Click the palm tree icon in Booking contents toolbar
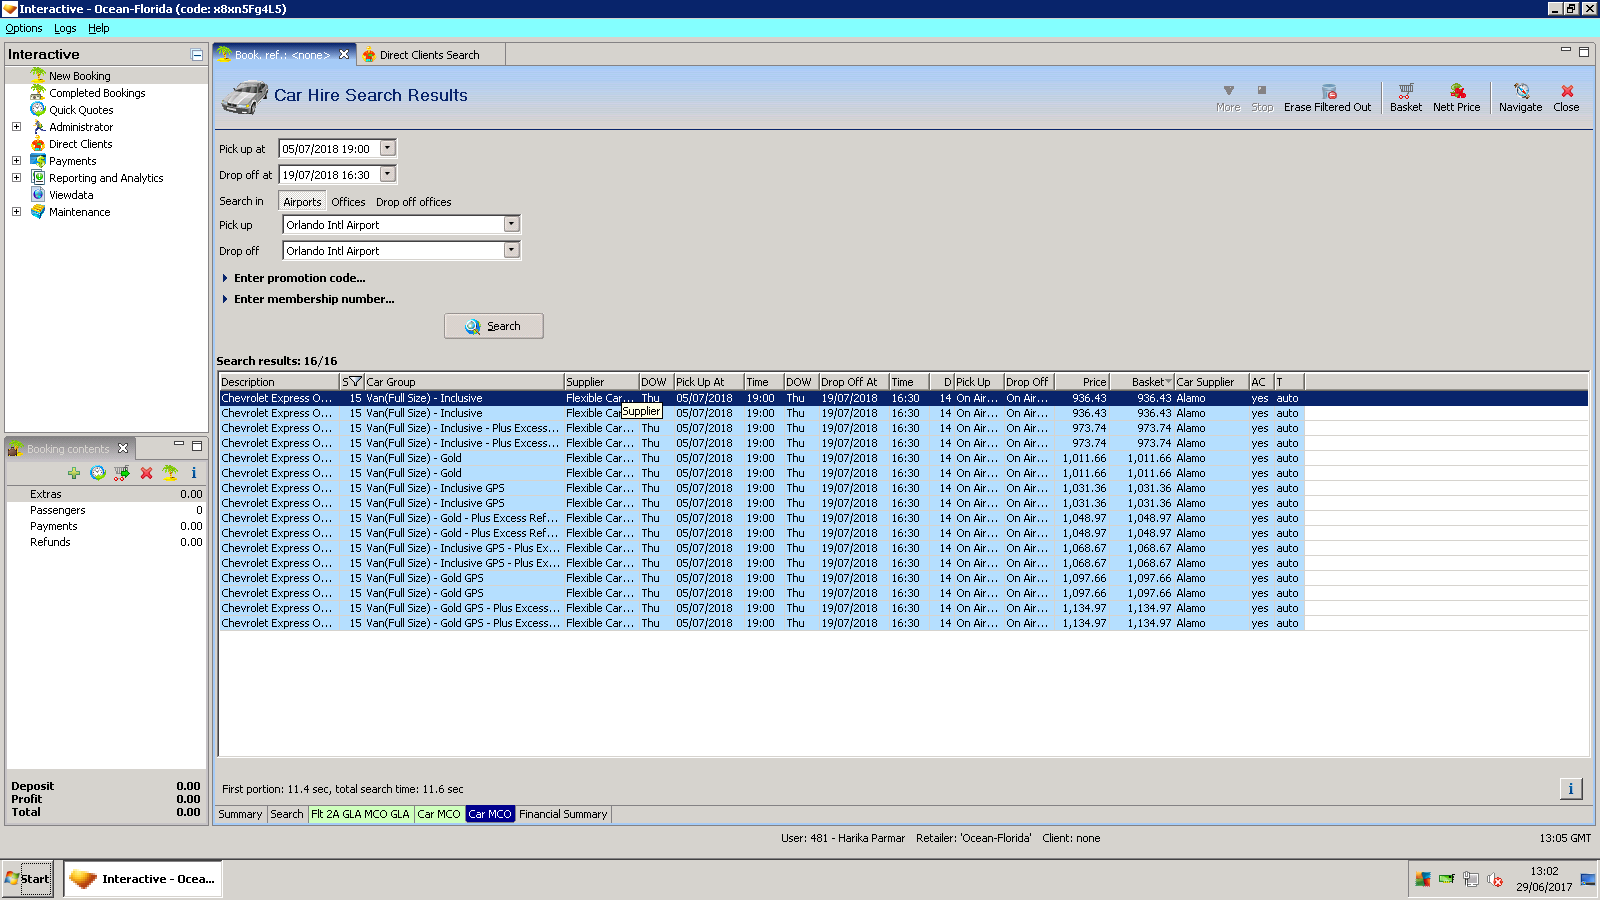 tap(170, 473)
